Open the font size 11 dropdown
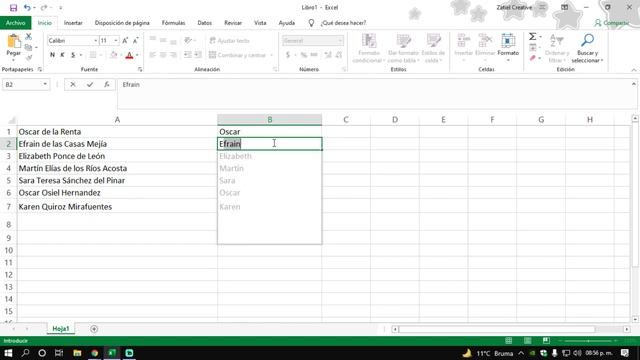The width and height of the screenshot is (640, 360). [x=116, y=41]
